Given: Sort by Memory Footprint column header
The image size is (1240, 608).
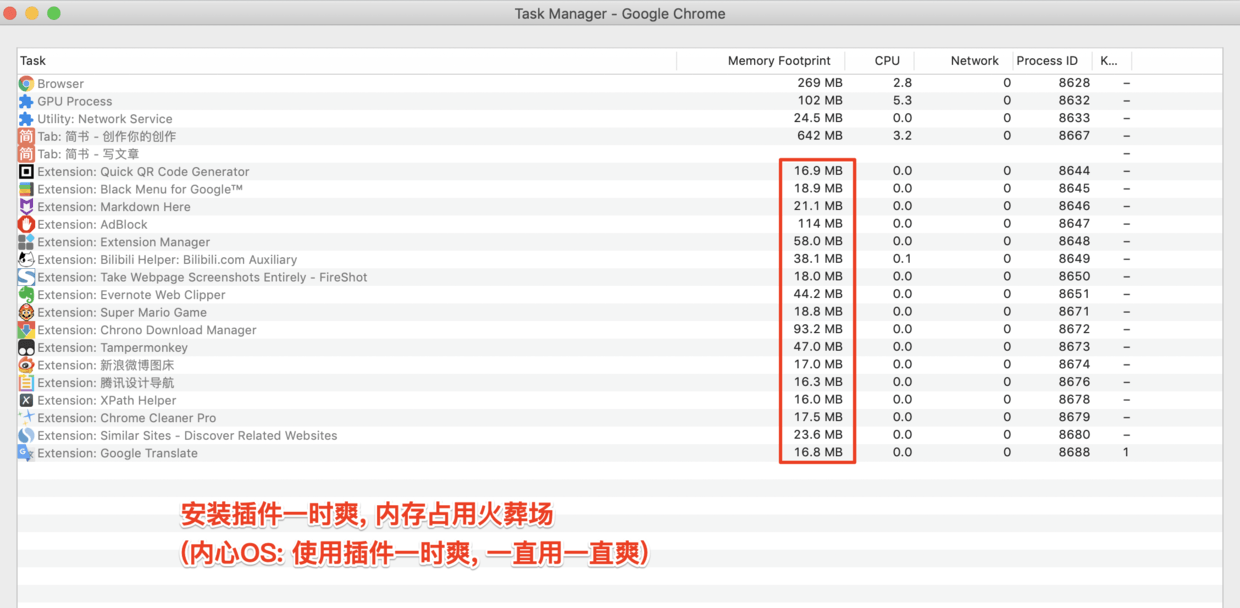Looking at the screenshot, I should coord(761,61).
